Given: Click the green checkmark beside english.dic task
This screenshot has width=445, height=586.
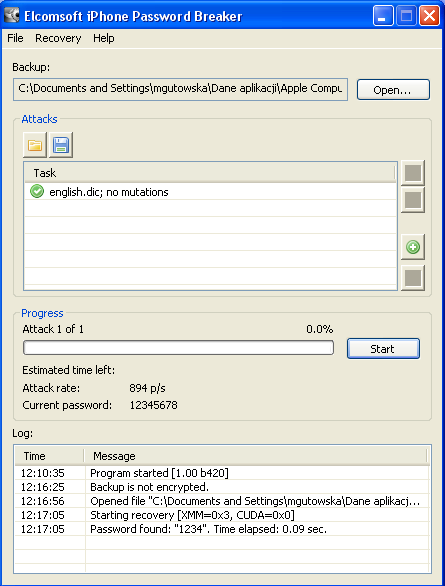Looking at the screenshot, I should 37,191.
